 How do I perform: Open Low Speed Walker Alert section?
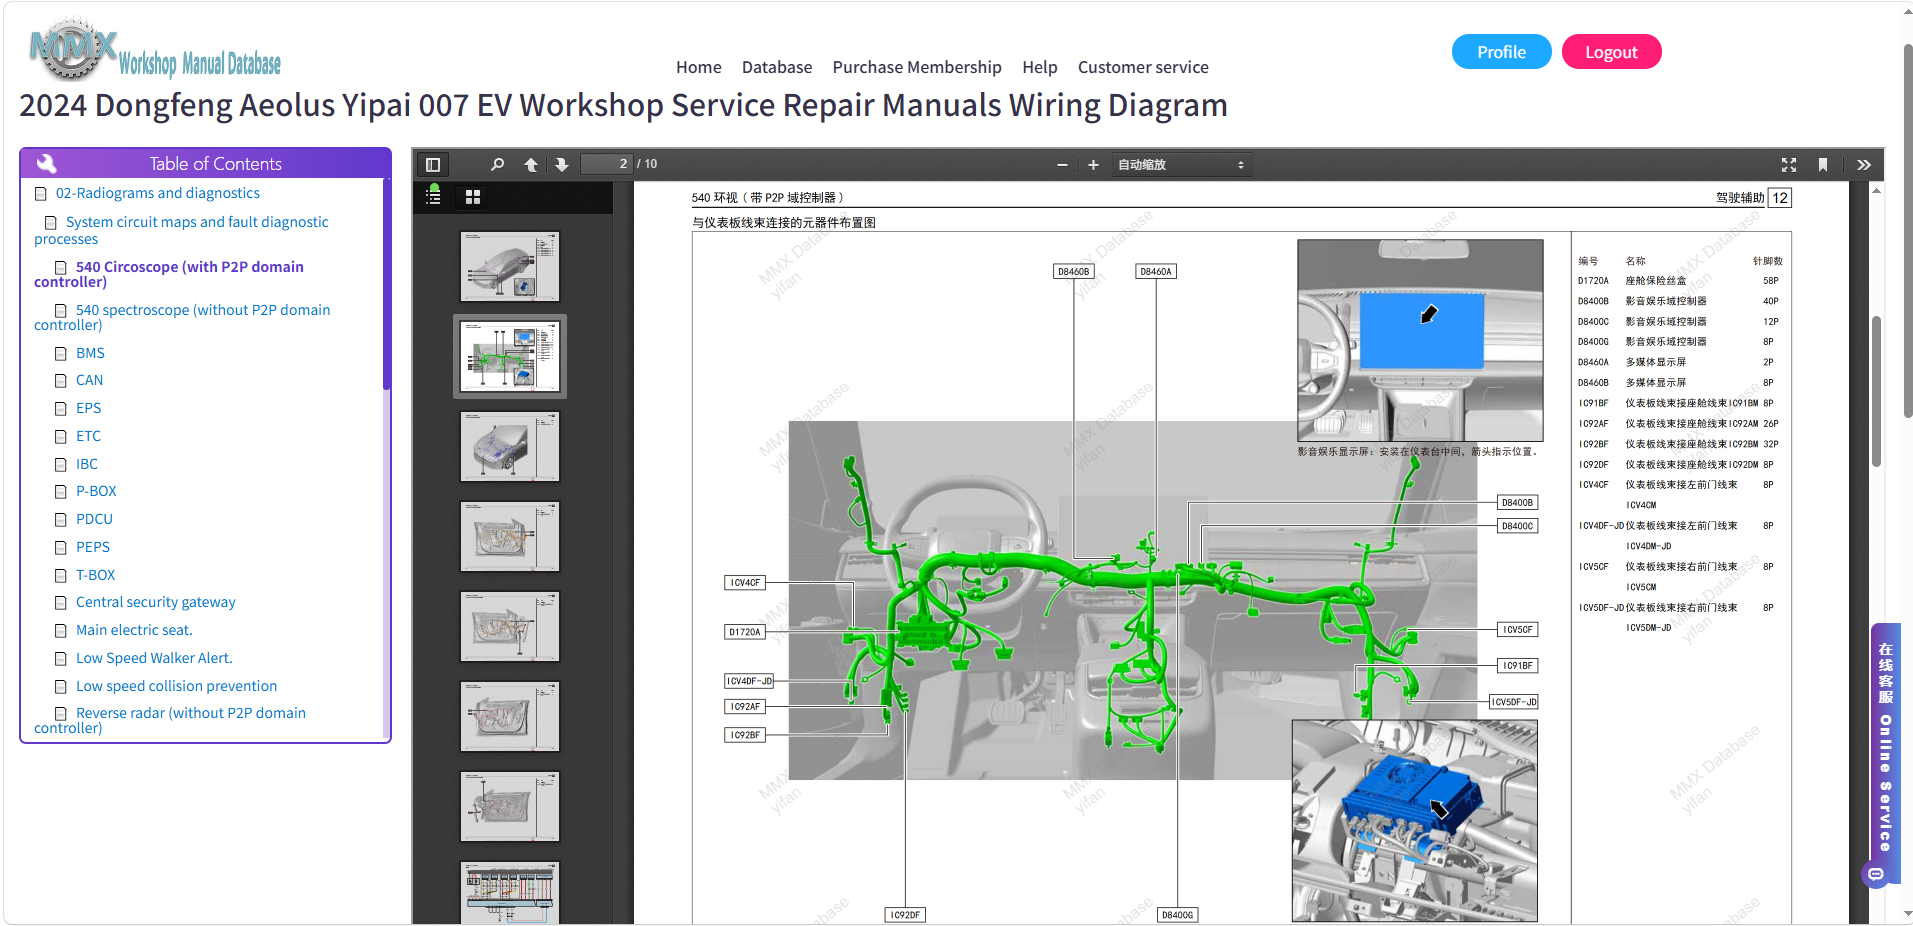(x=154, y=658)
